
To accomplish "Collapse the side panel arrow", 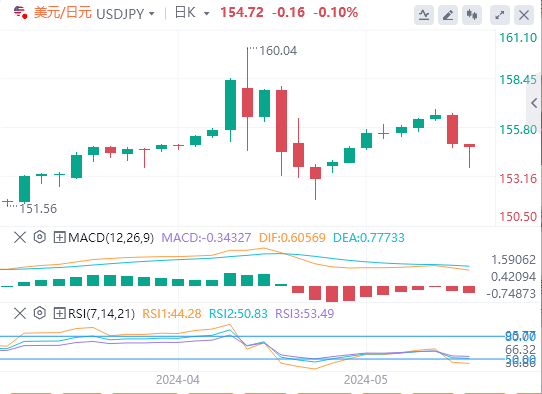I will 534,103.
